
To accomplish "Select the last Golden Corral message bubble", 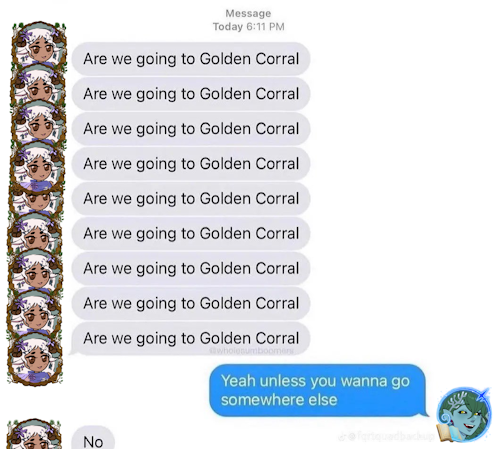I will 190,338.
